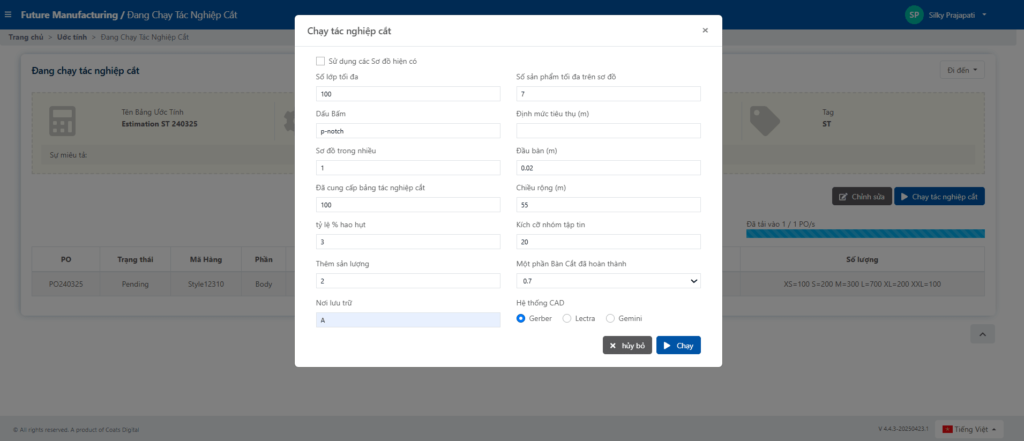Click the calculator estimation icon
This screenshot has width=1024, height=441.
tap(62, 121)
